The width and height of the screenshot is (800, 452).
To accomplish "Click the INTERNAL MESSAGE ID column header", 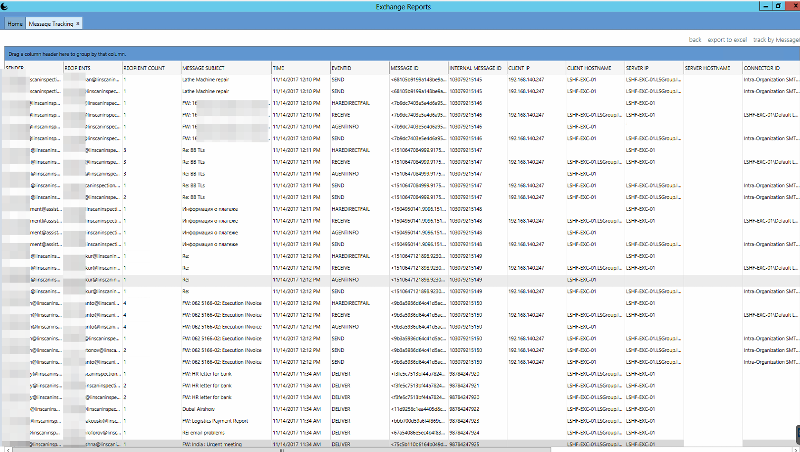I will click(475, 67).
